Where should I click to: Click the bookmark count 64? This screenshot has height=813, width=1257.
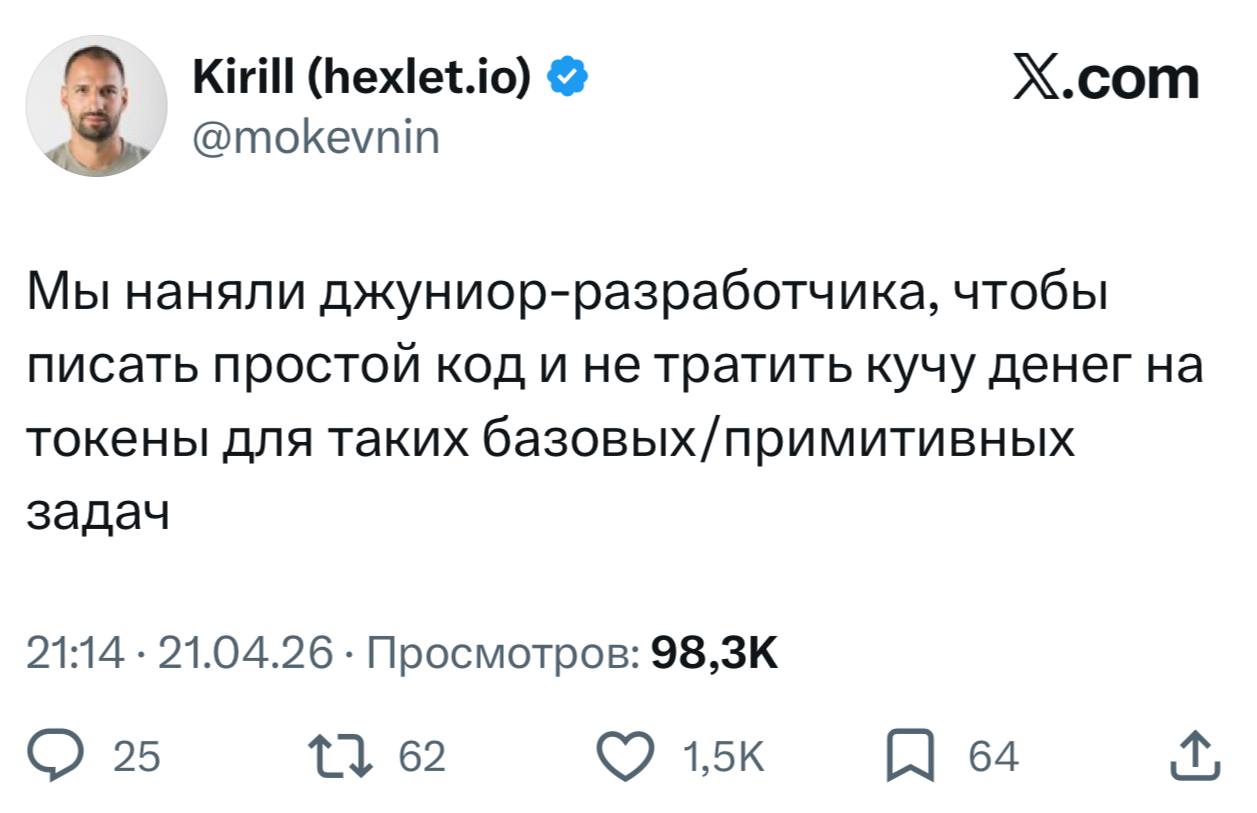(x=992, y=758)
